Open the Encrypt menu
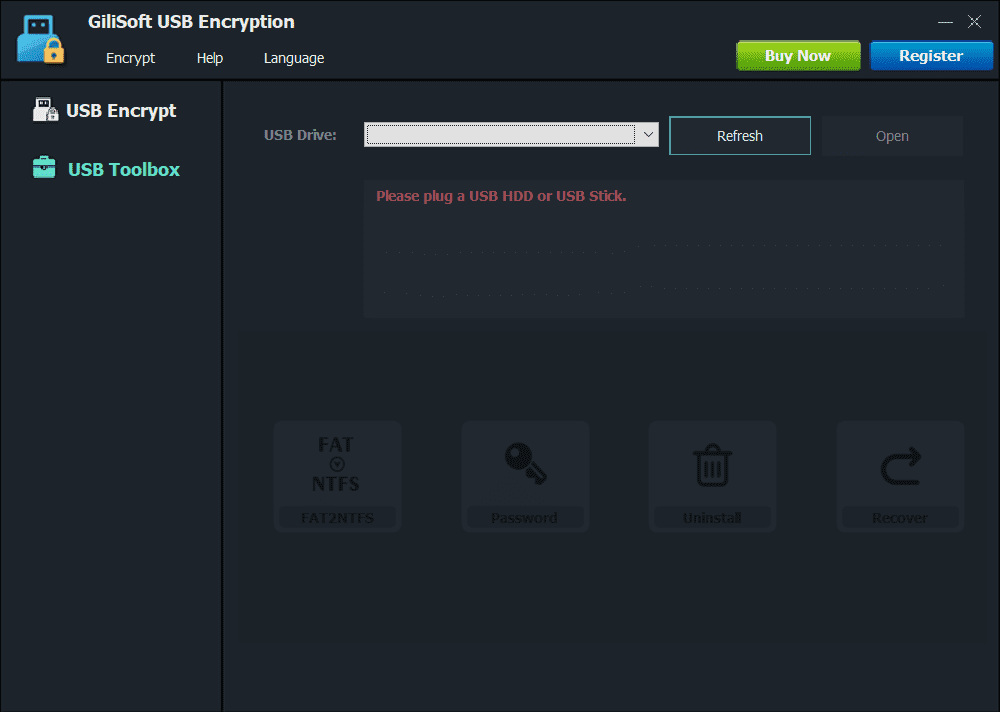Image resolution: width=1000 pixels, height=712 pixels. coord(130,58)
